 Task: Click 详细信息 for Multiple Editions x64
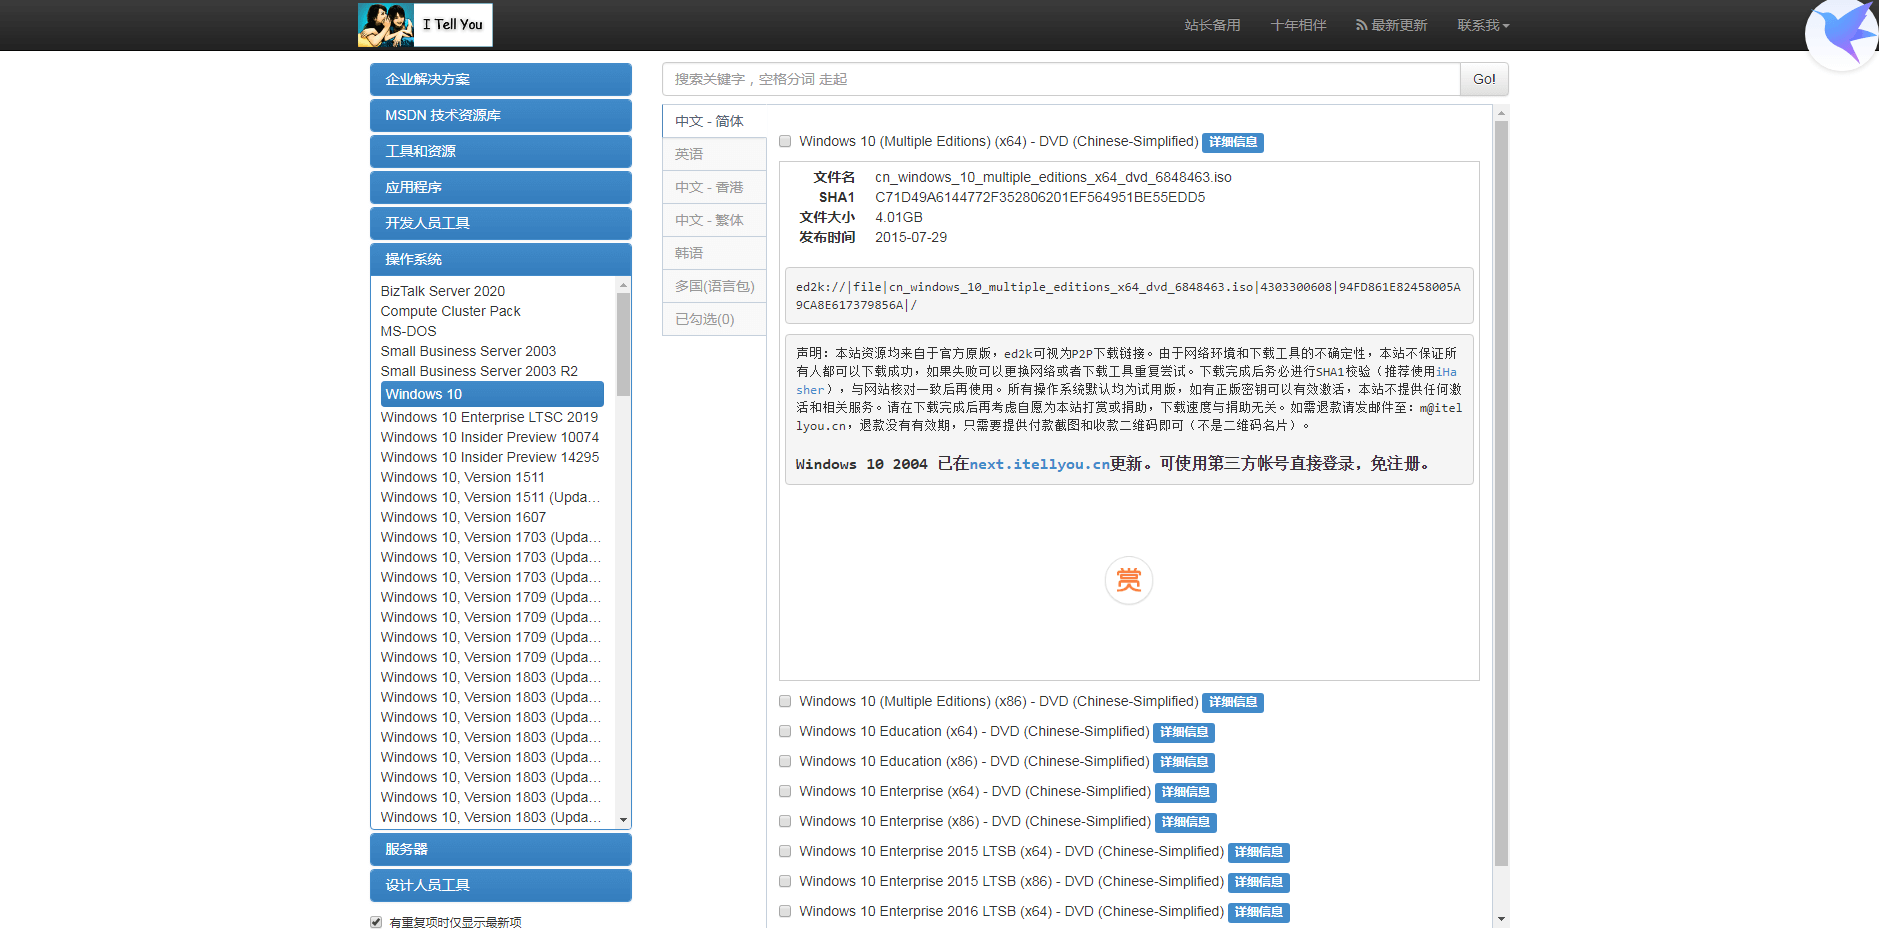point(1233,142)
